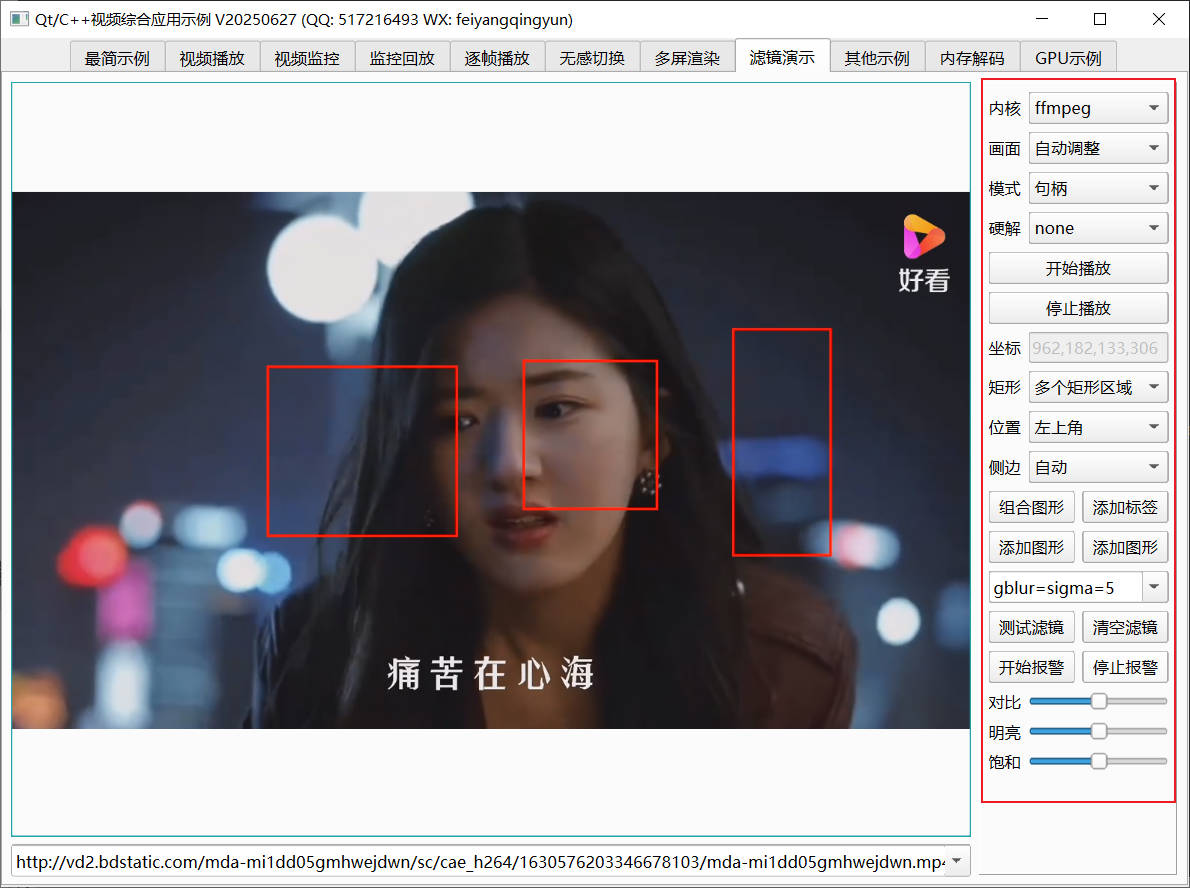Viewport: 1190px width, 888px height.
Task: Click the 清空滤镜 button
Action: [x=1125, y=628]
